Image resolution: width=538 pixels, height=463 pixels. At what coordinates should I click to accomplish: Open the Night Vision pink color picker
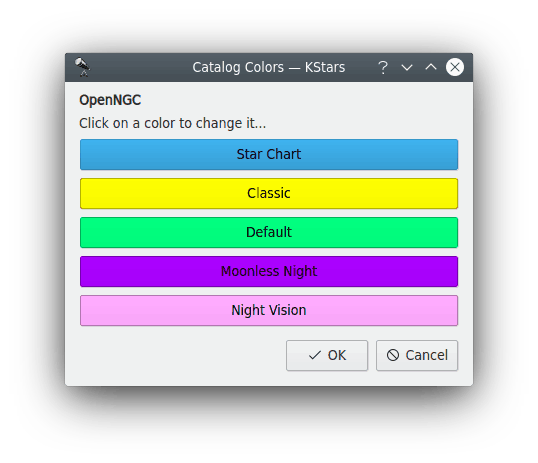[269, 310]
